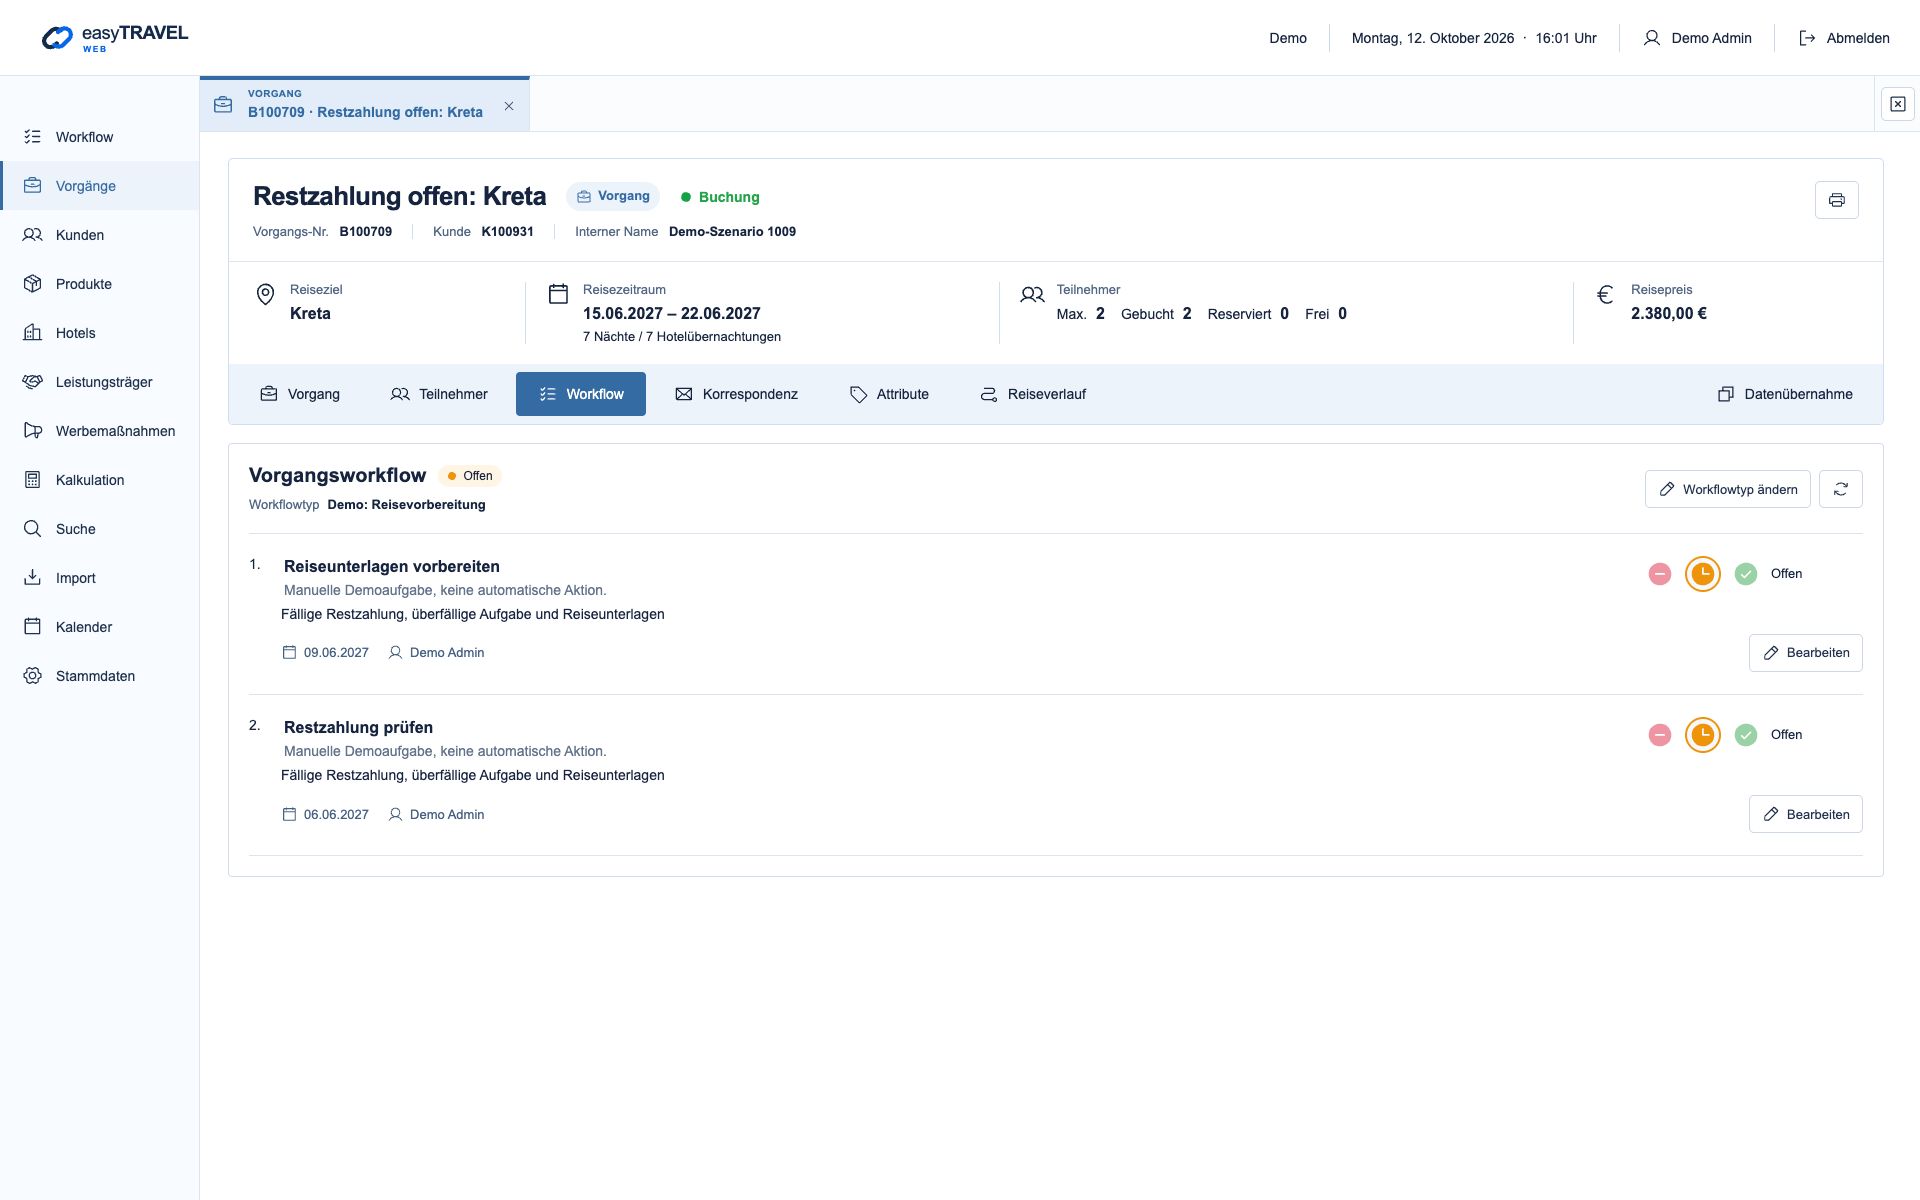1920x1200 pixels.
Task: Open the Attribute tab
Action: [x=889, y=394]
